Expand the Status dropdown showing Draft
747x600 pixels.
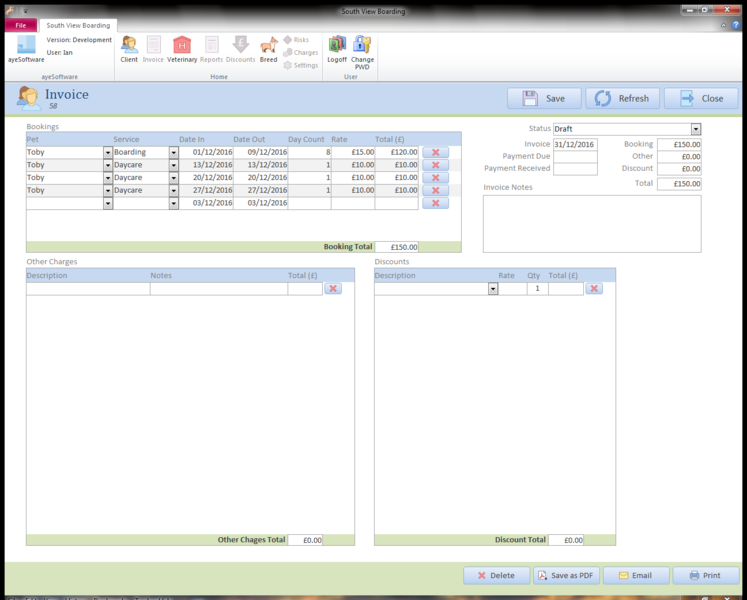[696, 129]
